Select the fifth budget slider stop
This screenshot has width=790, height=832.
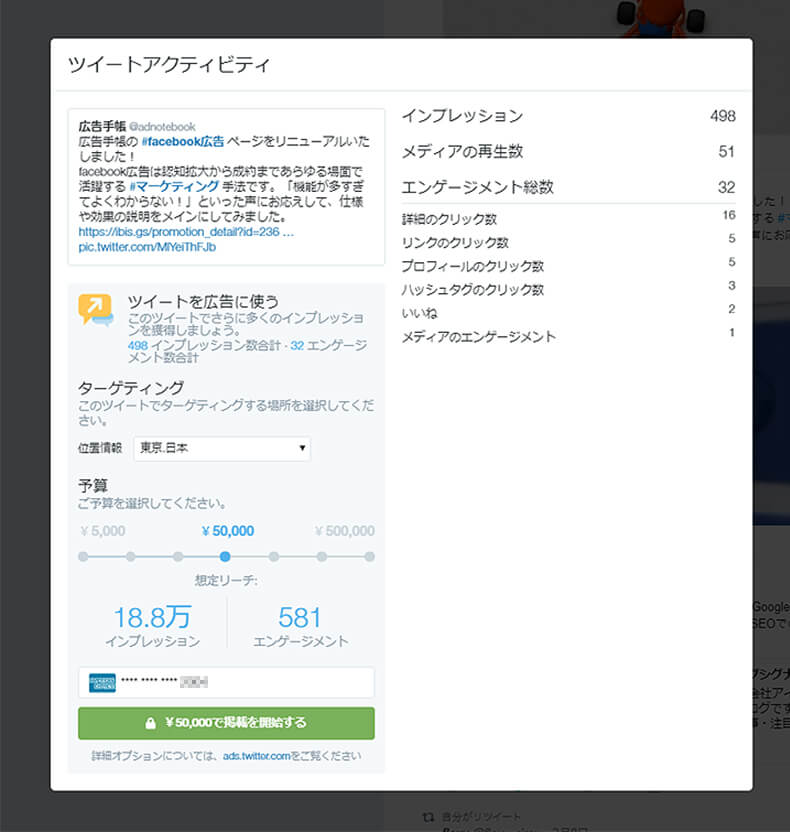coord(274,557)
